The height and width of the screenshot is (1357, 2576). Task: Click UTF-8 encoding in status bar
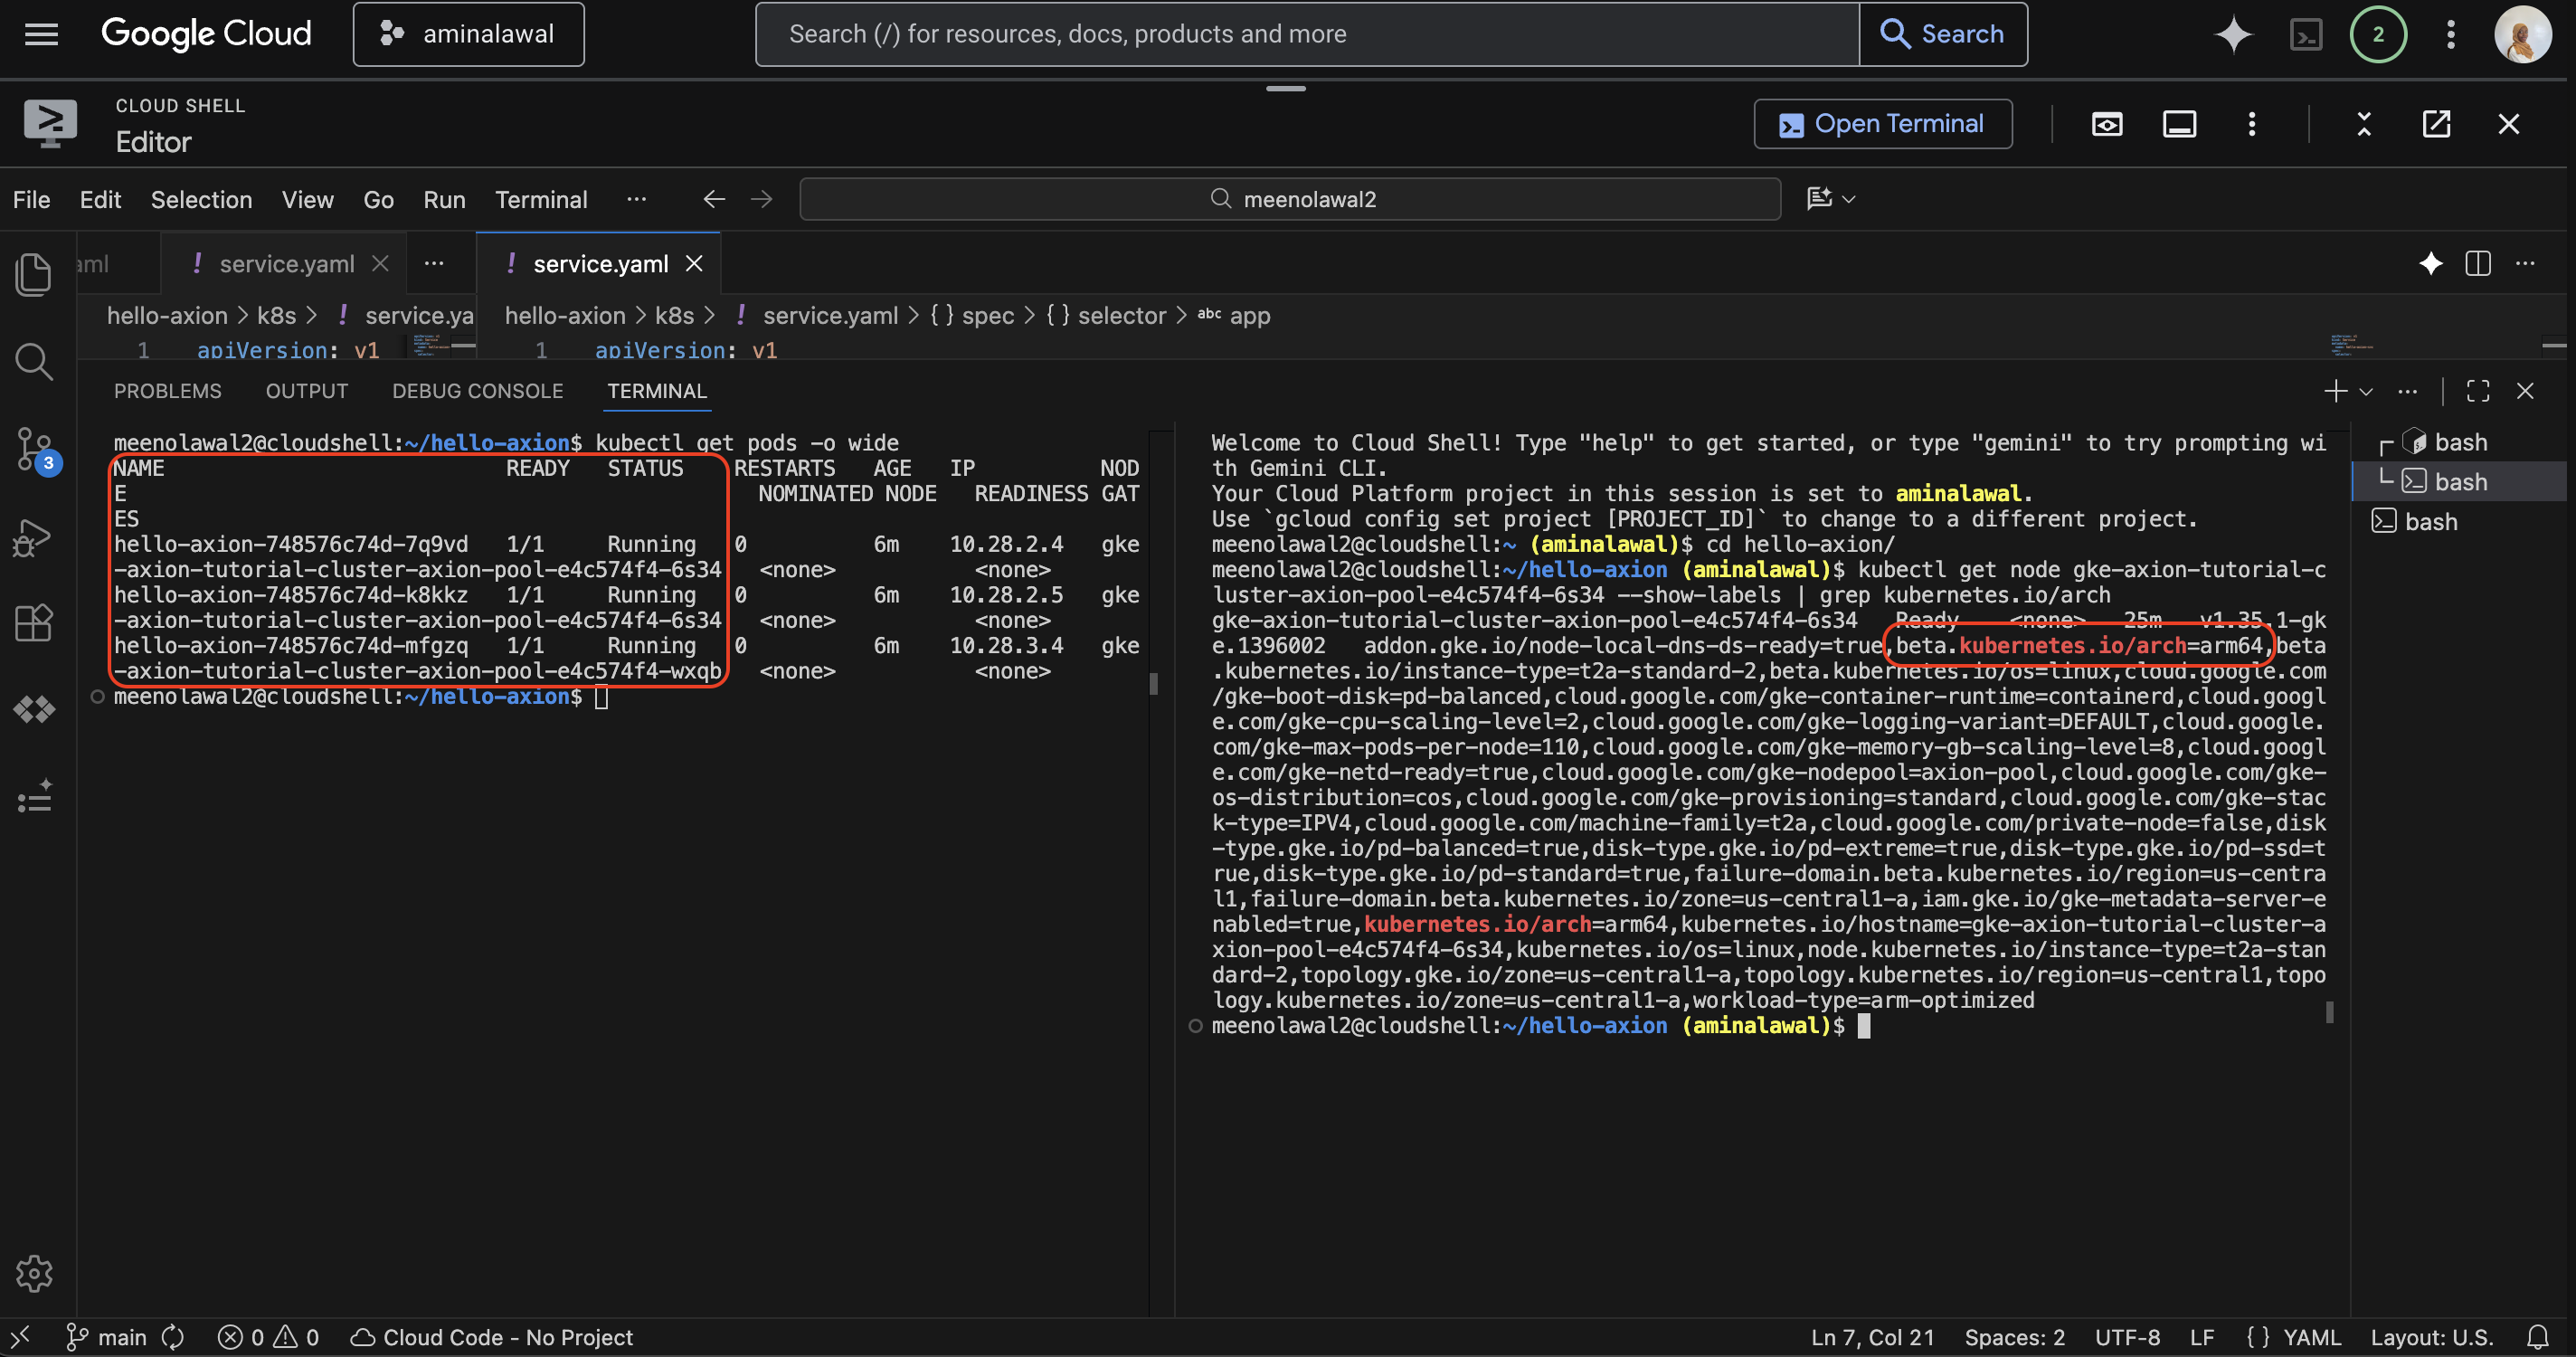pyautogui.click(x=2127, y=1337)
